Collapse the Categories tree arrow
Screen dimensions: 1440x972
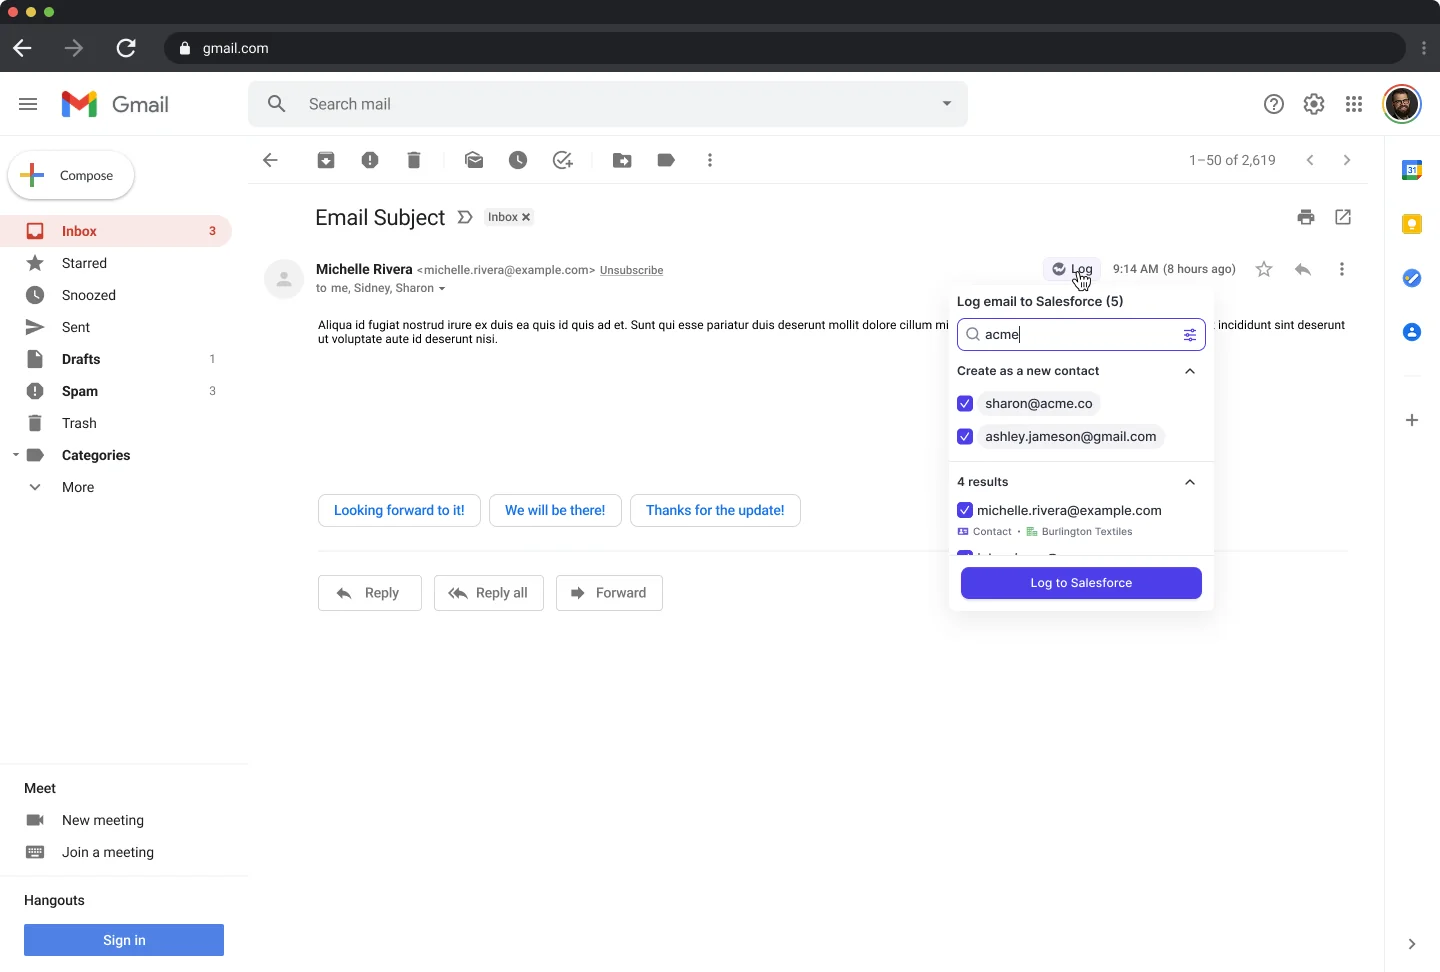coord(15,455)
